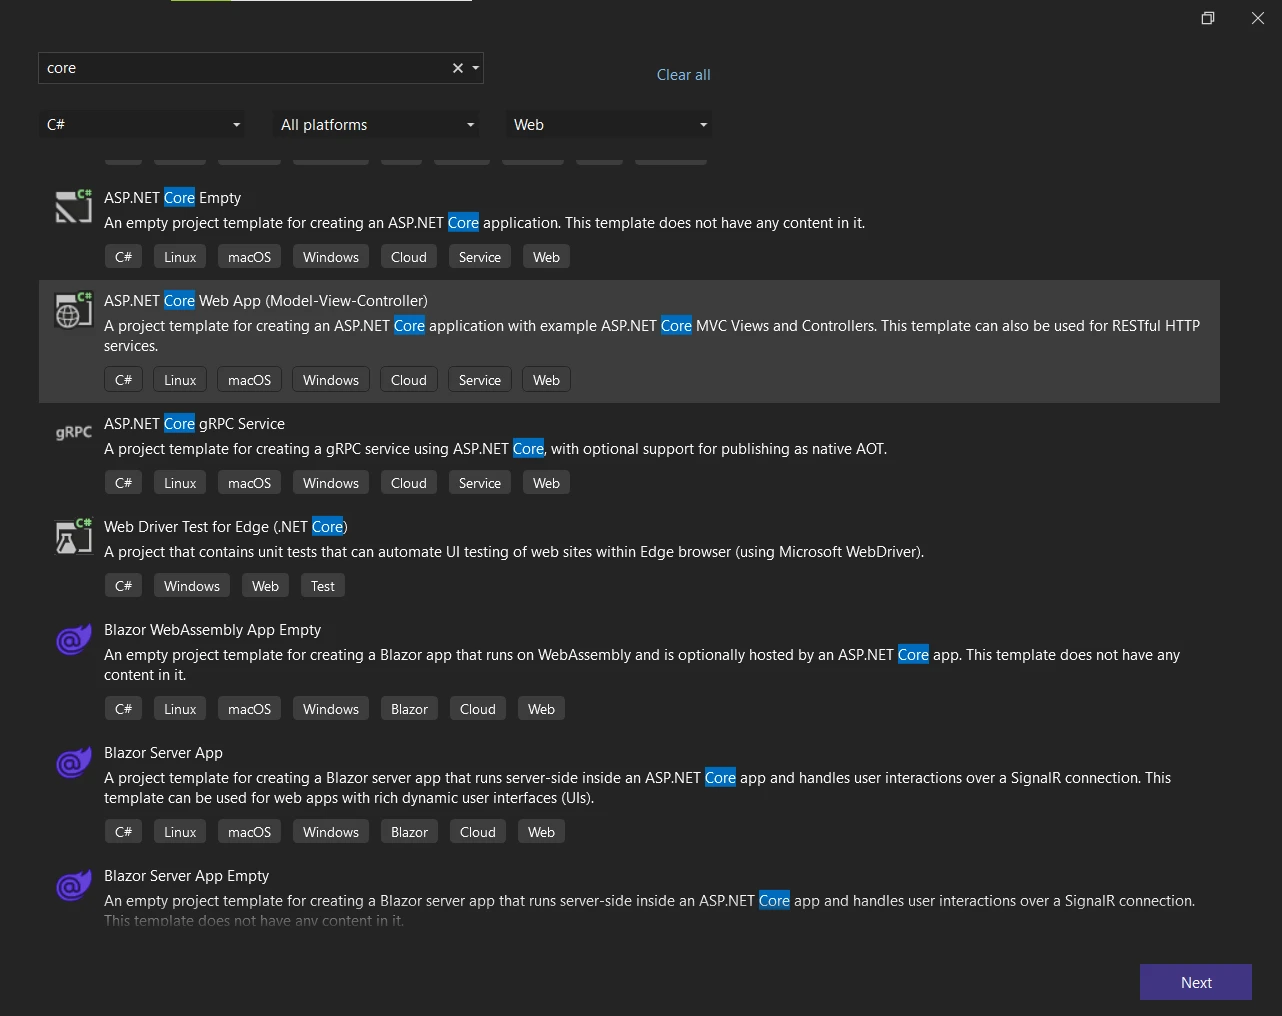Screen dimensions: 1282x1016
Task: Click the Blazor WebAssembly App Empty icon
Action: coord(73,639)
